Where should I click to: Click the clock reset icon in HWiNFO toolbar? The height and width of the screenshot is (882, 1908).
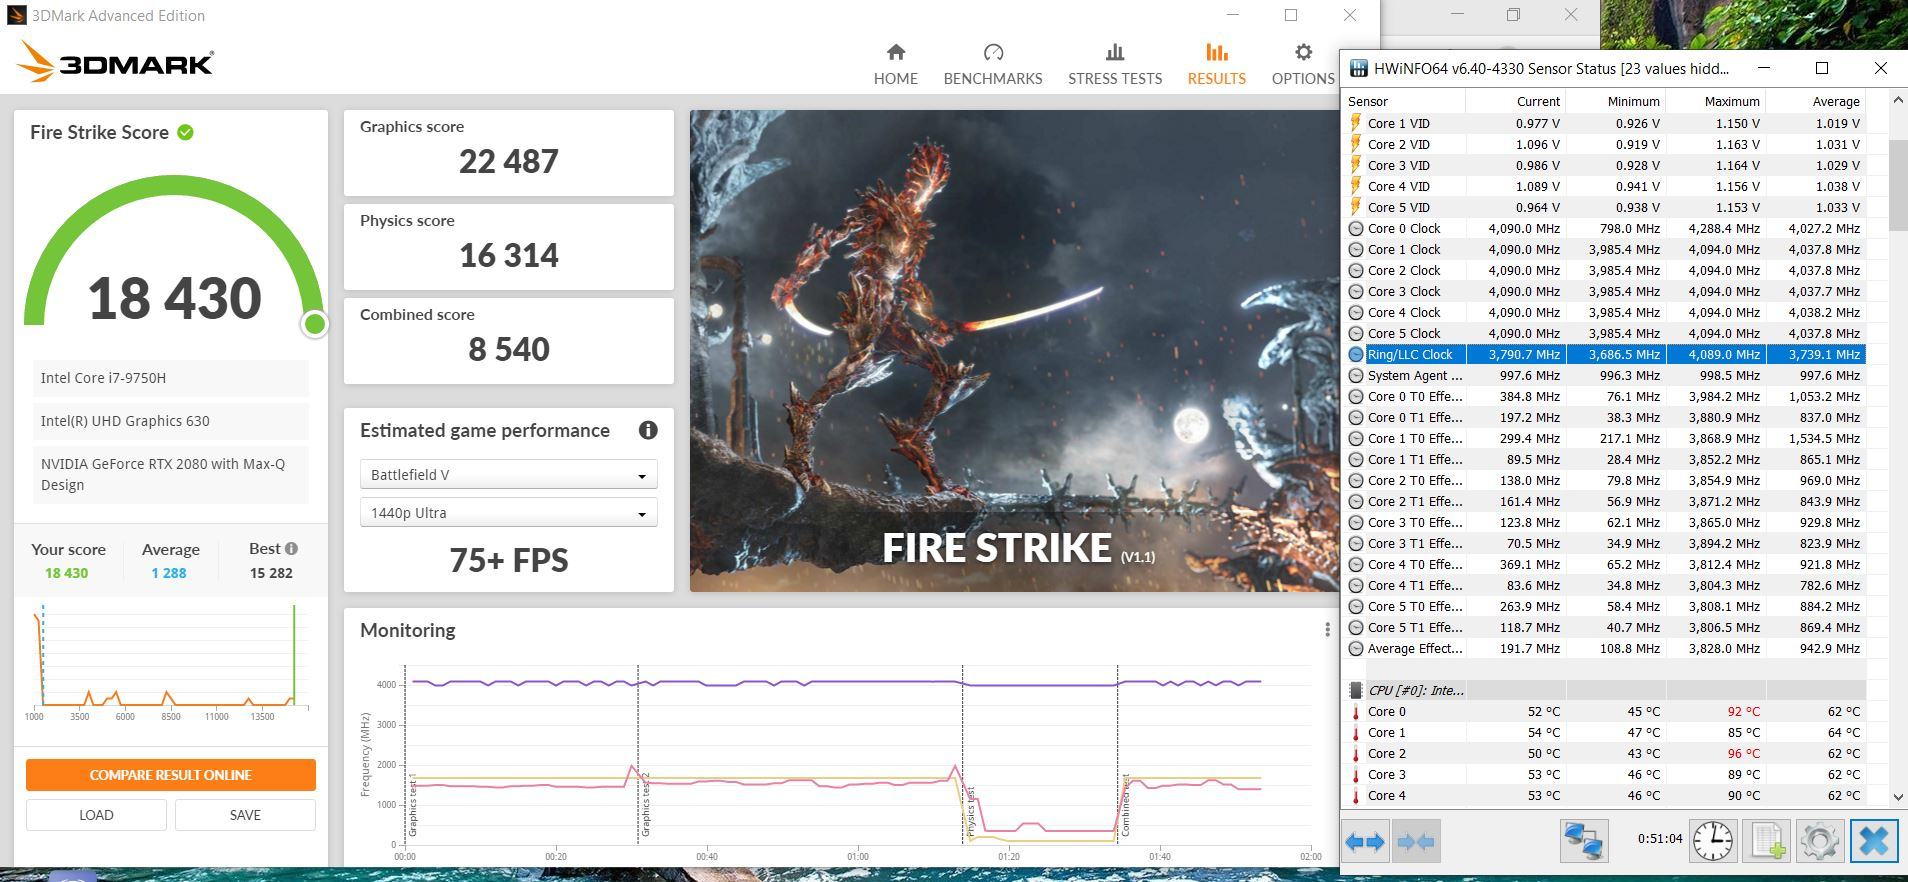coord(1713,840)
